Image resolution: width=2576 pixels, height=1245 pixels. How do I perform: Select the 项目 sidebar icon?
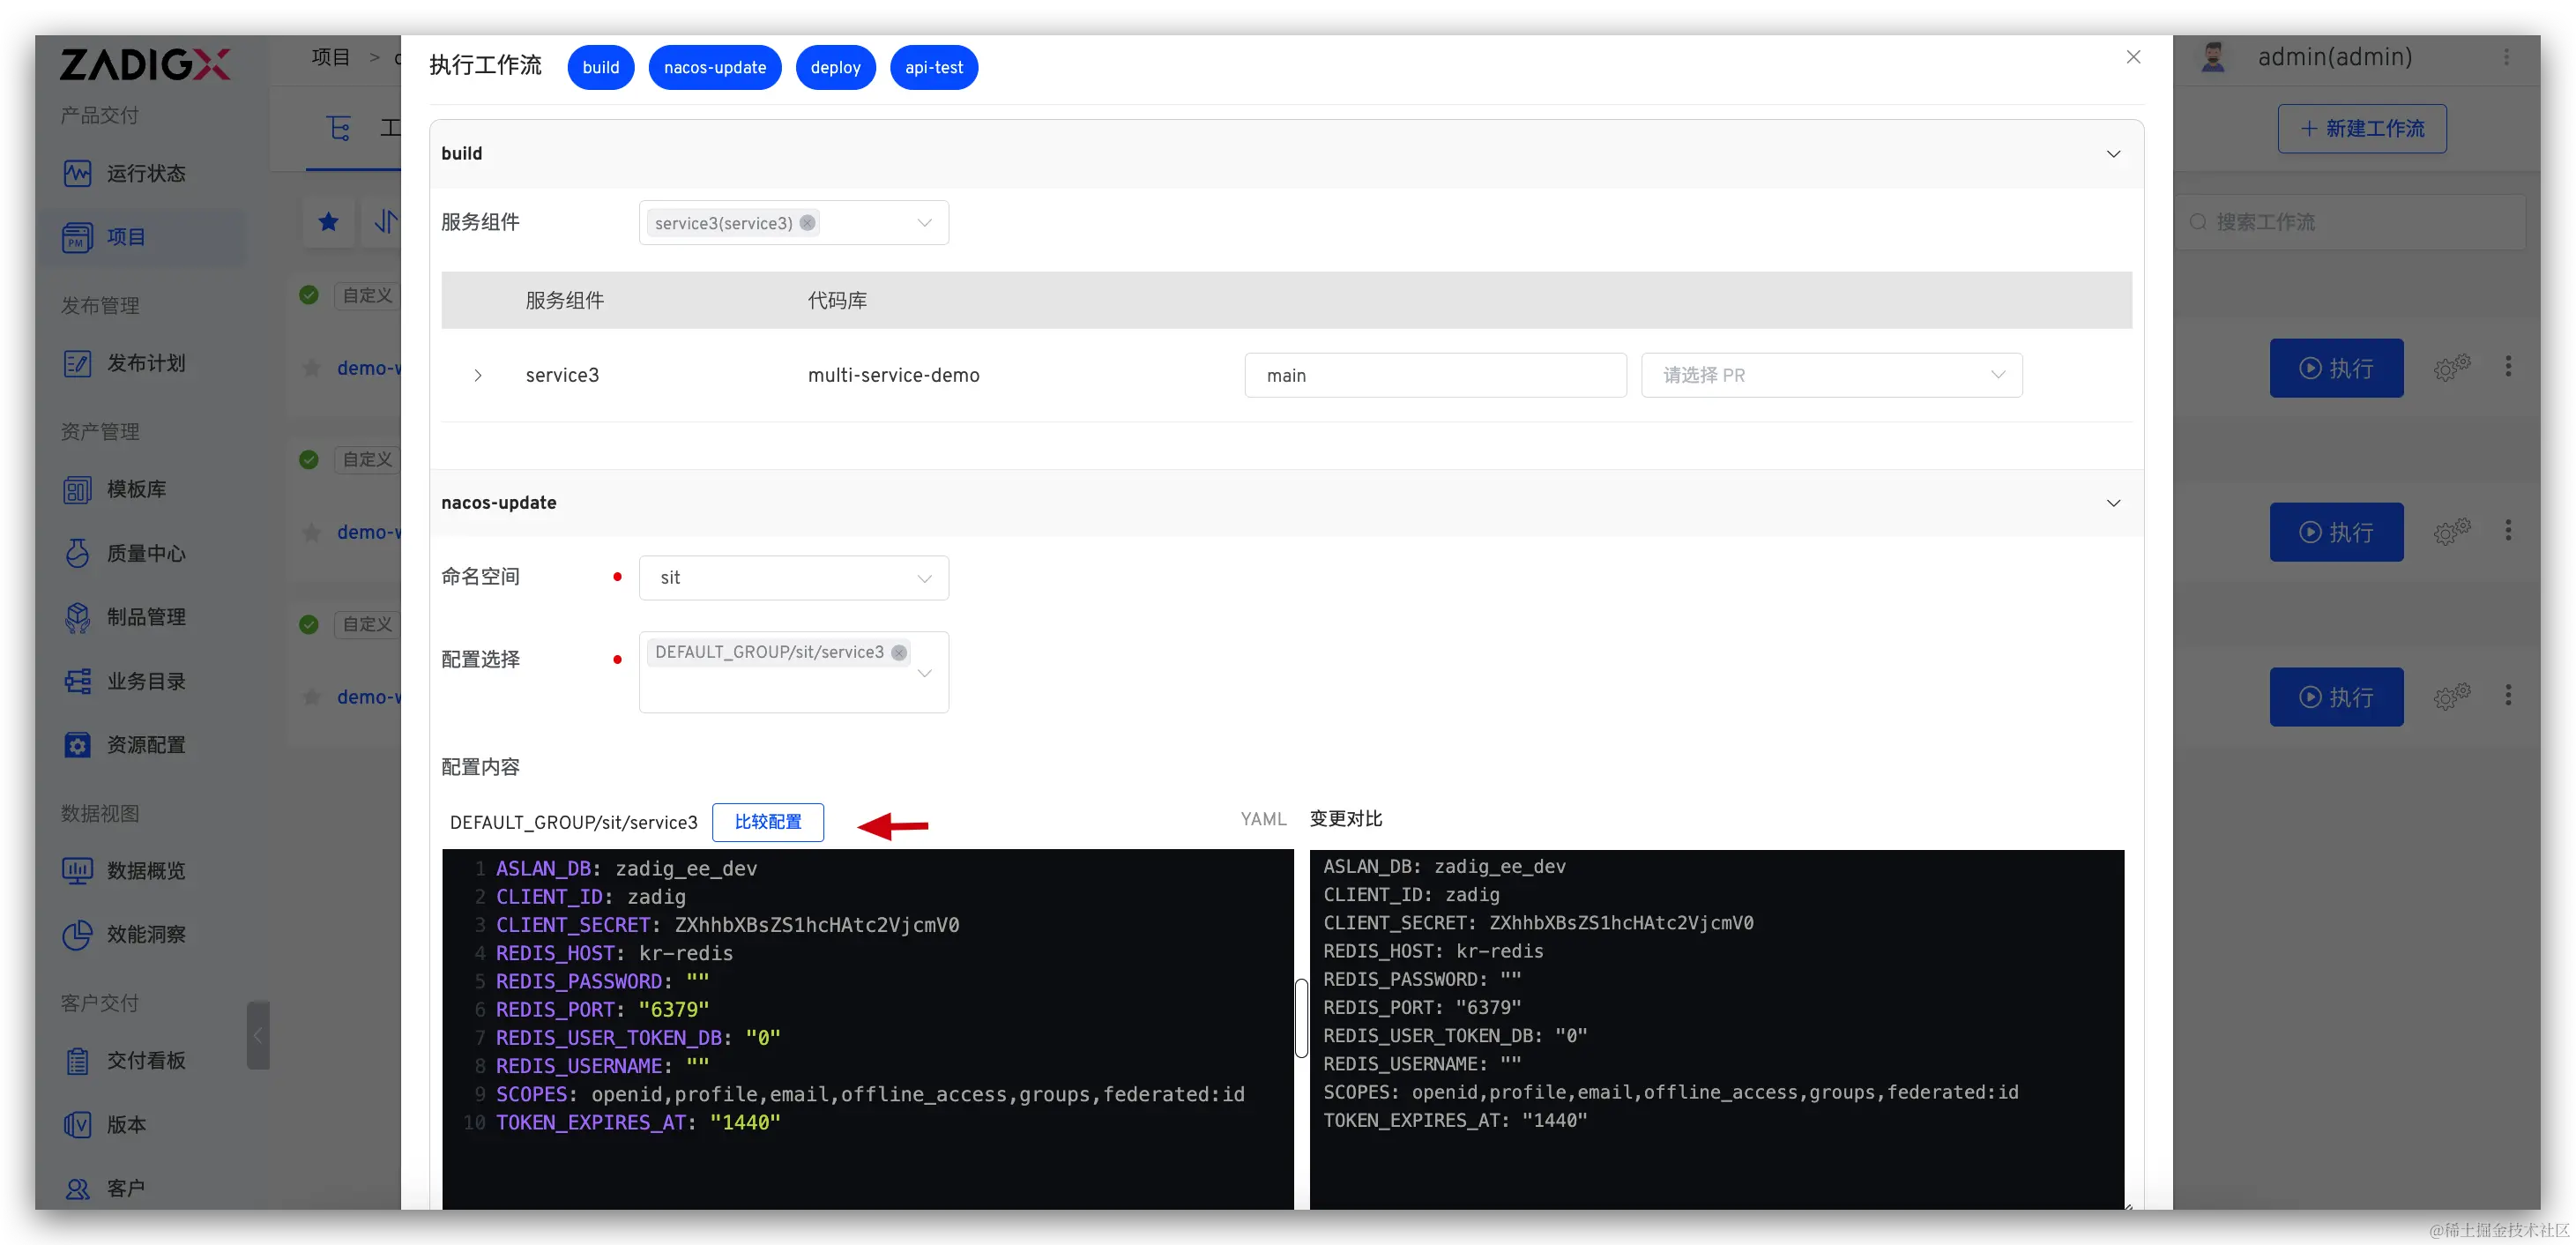77,237
